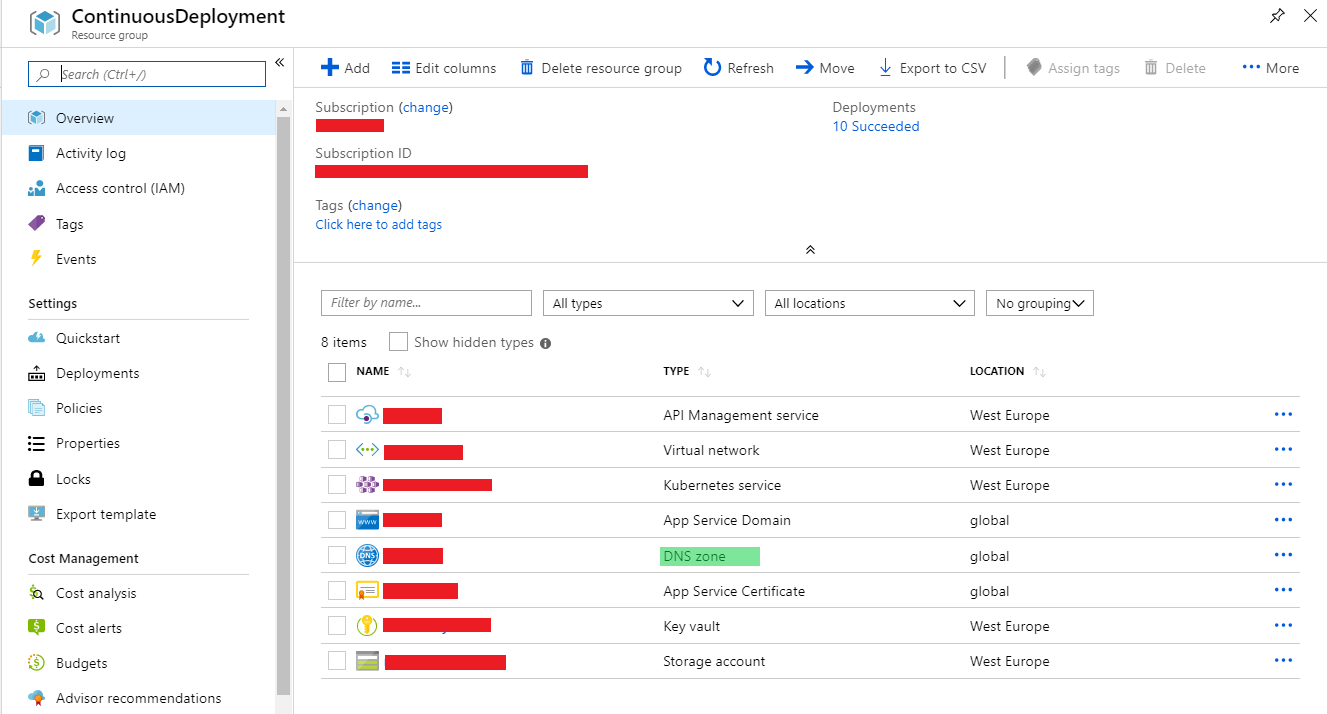Check the select-all checkbox in the table header

coord(337,371)
